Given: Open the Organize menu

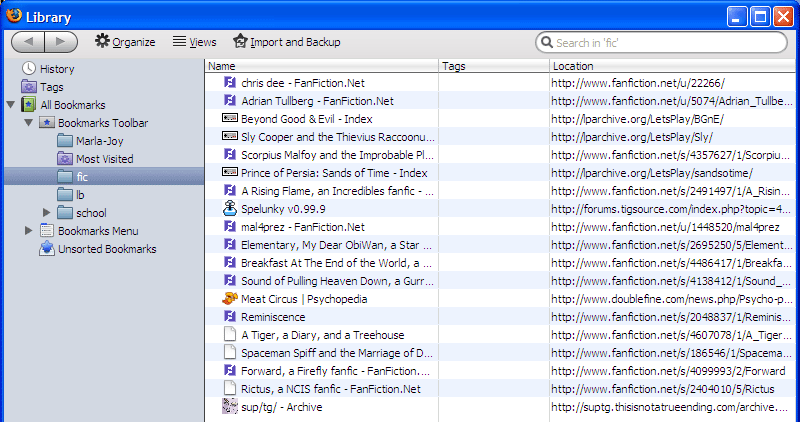Looking at the screenshot, I should (125, 42).
